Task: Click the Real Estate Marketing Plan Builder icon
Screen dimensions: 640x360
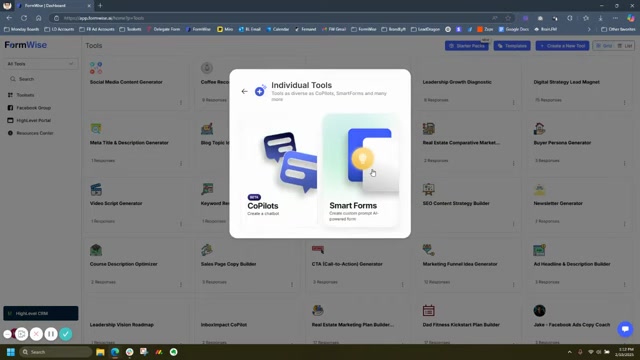Action: coord(318,311)
